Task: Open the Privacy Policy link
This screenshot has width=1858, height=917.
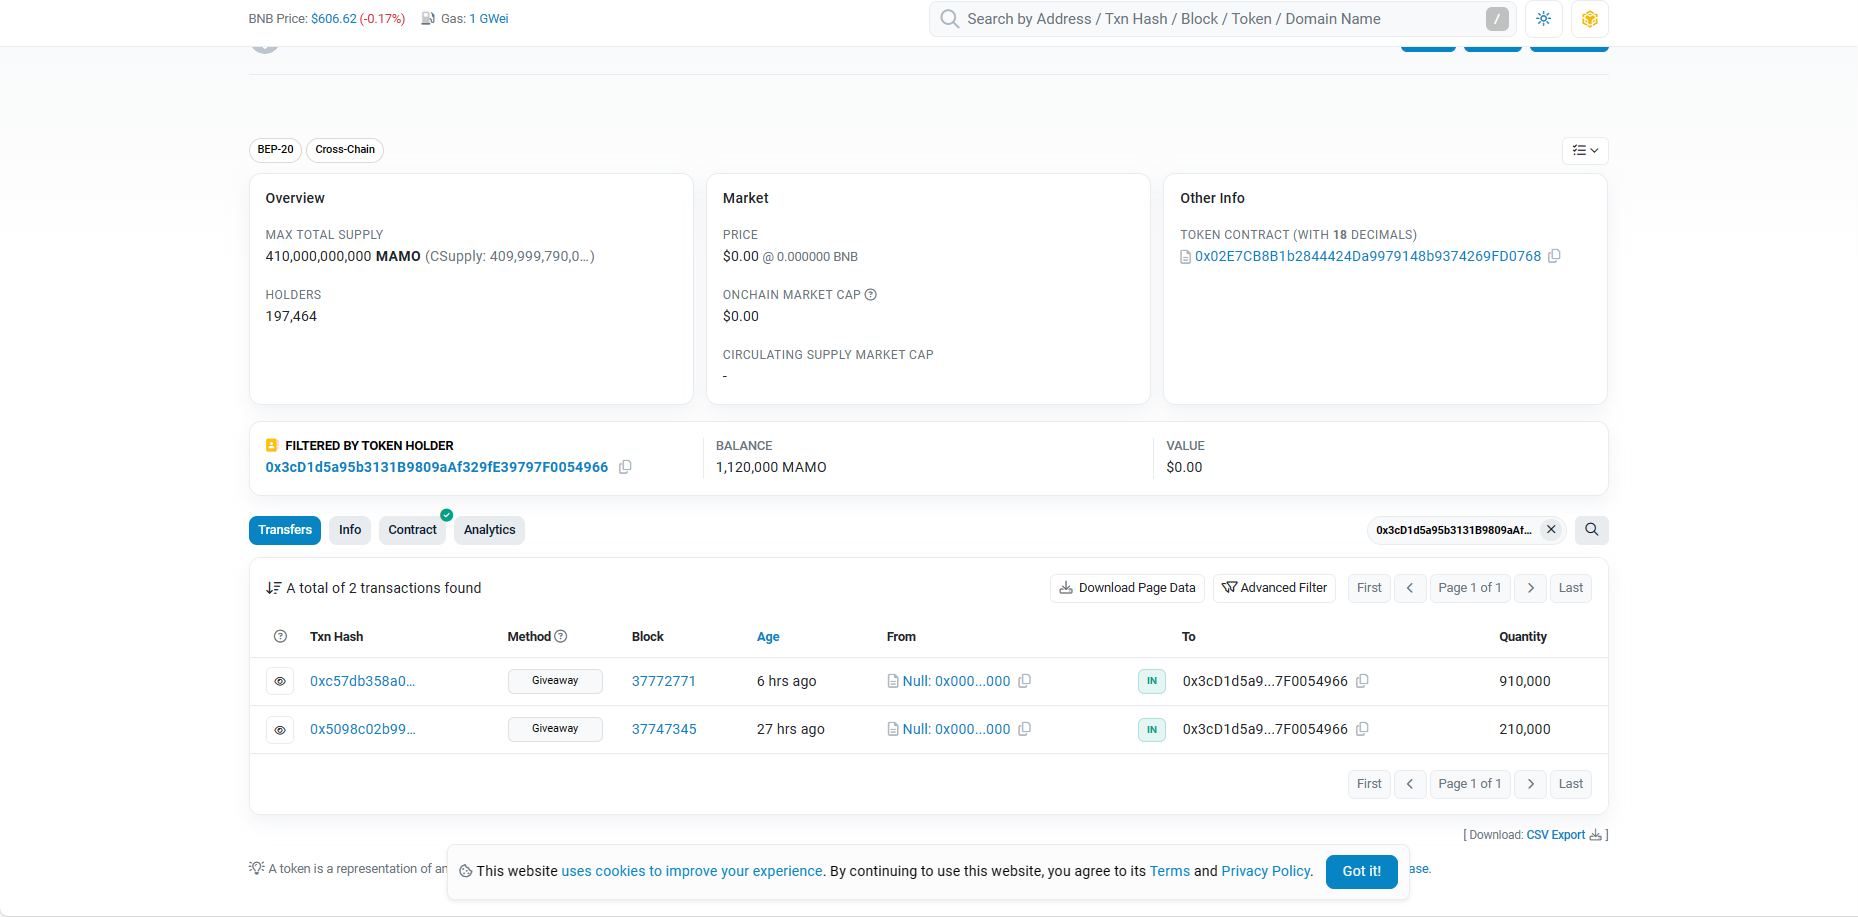Action: tap(1266, 872)
